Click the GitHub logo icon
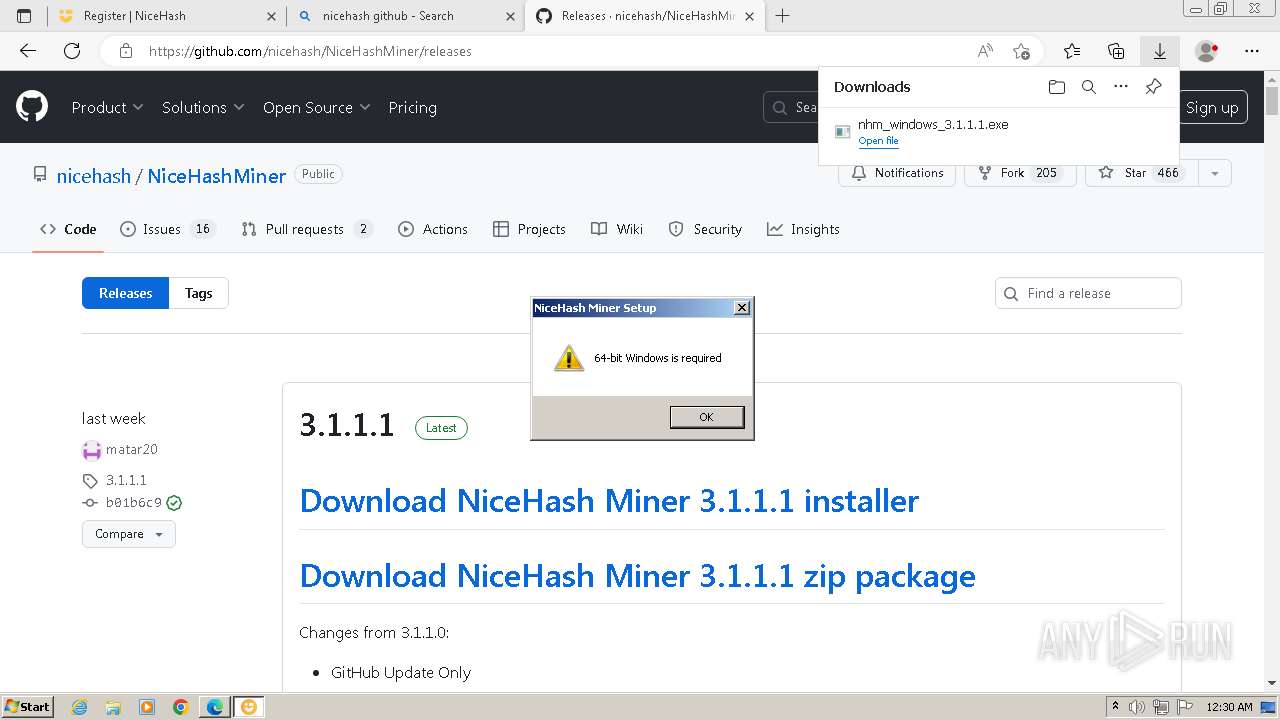Screen dimensions: 1280x720 [x=32, y=107]
